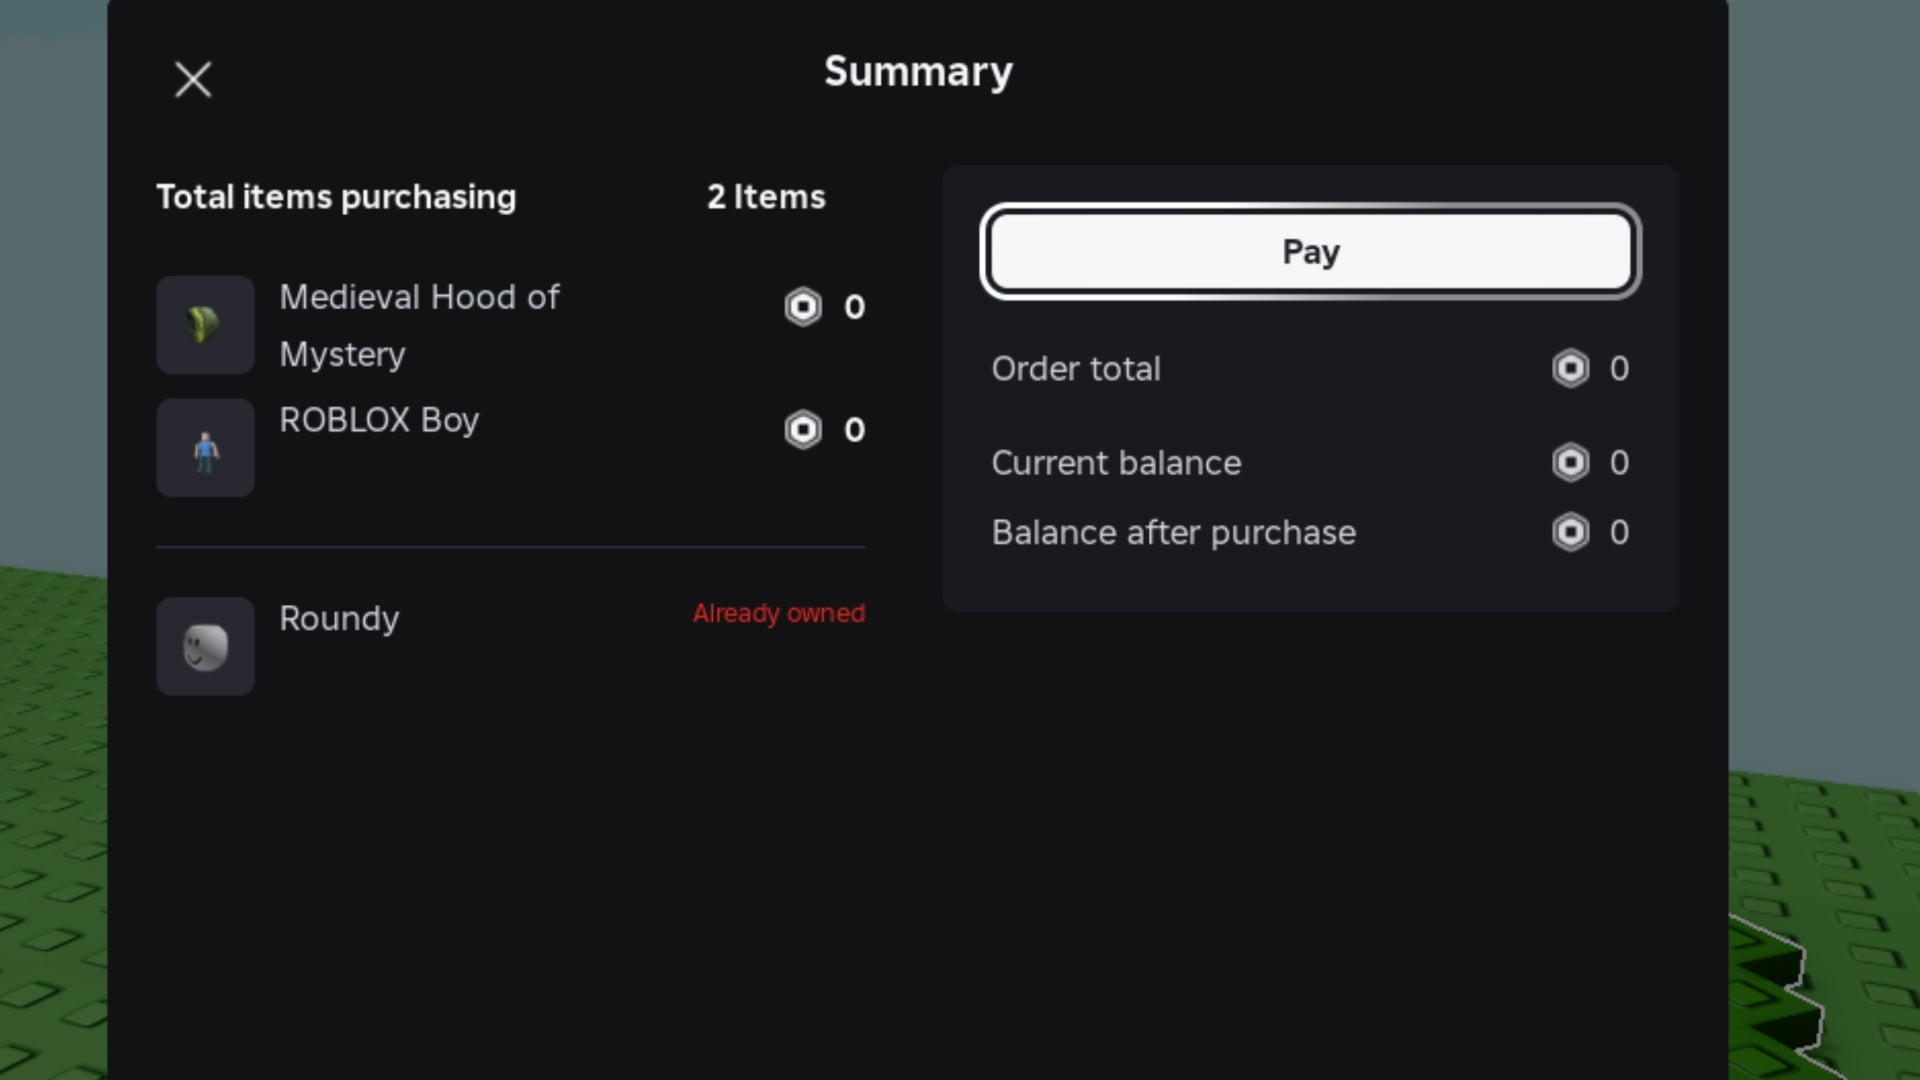1920x1080 pixels.
Task: Select the Roundy head thumbnail
Action: [205, 646]
